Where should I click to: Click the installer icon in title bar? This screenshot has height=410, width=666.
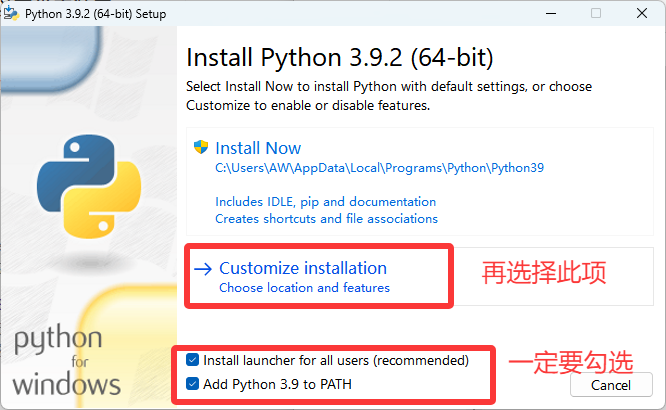[11, 14]
